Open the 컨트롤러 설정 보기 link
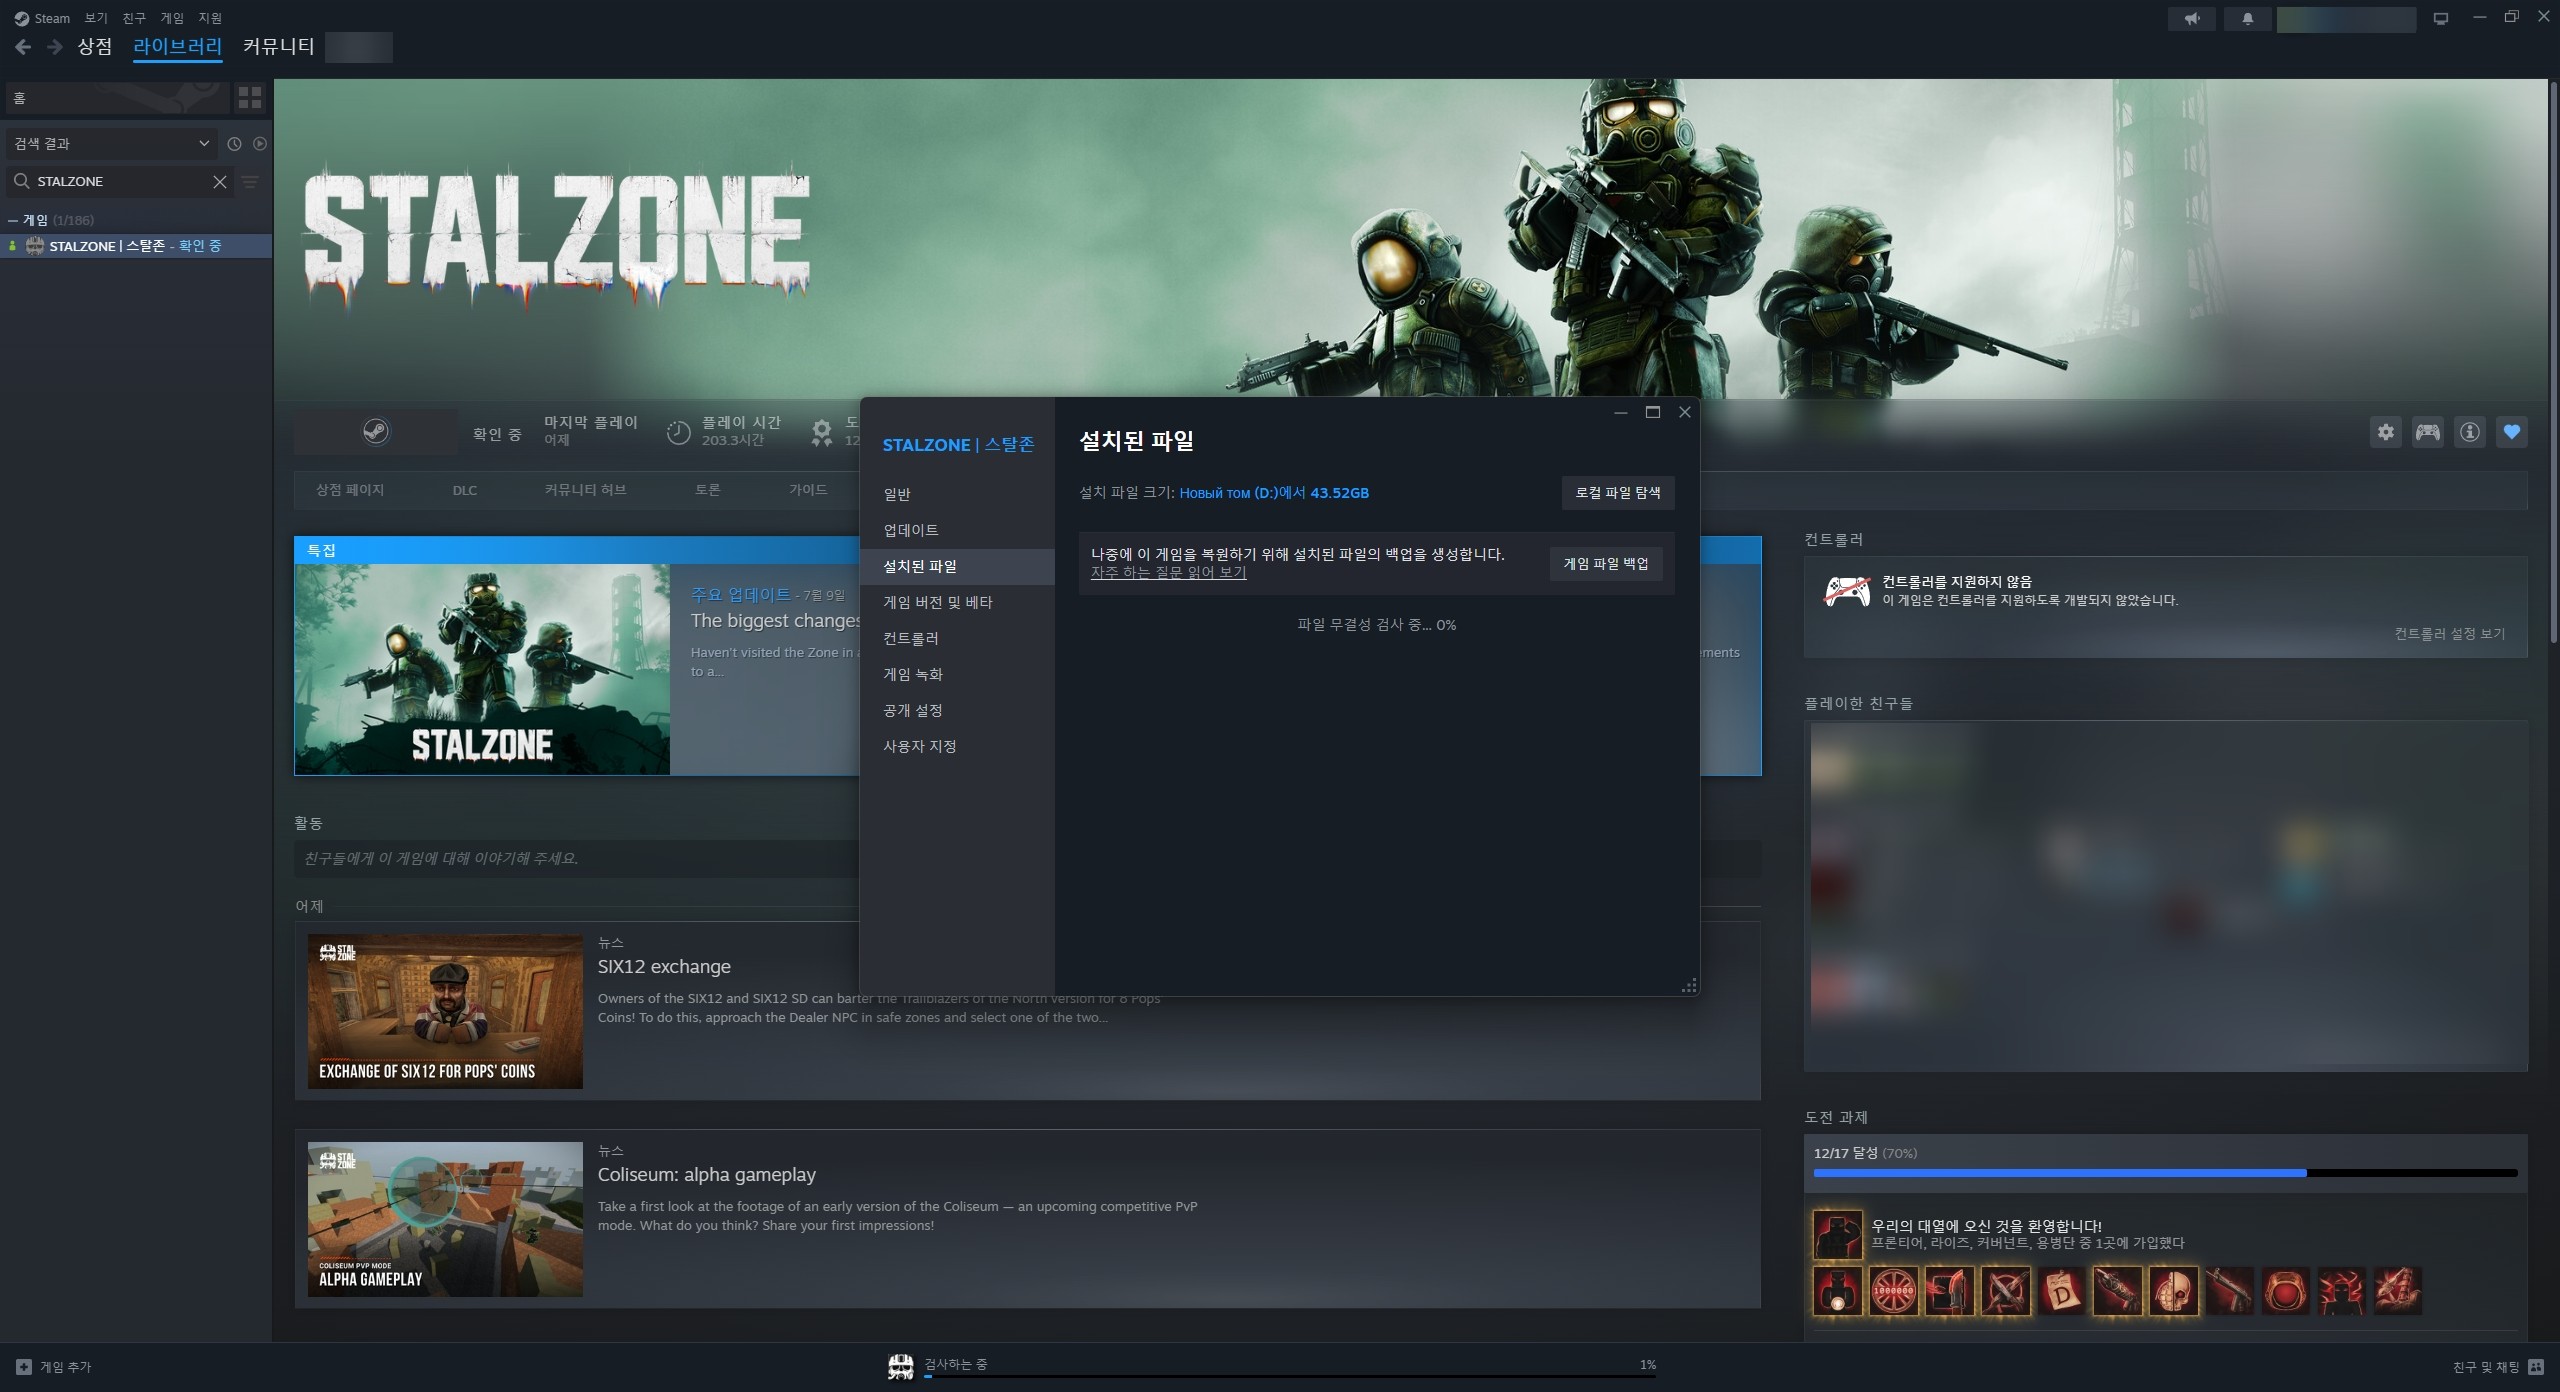Screen dimensions: 2560x1392 (2450, 633)
